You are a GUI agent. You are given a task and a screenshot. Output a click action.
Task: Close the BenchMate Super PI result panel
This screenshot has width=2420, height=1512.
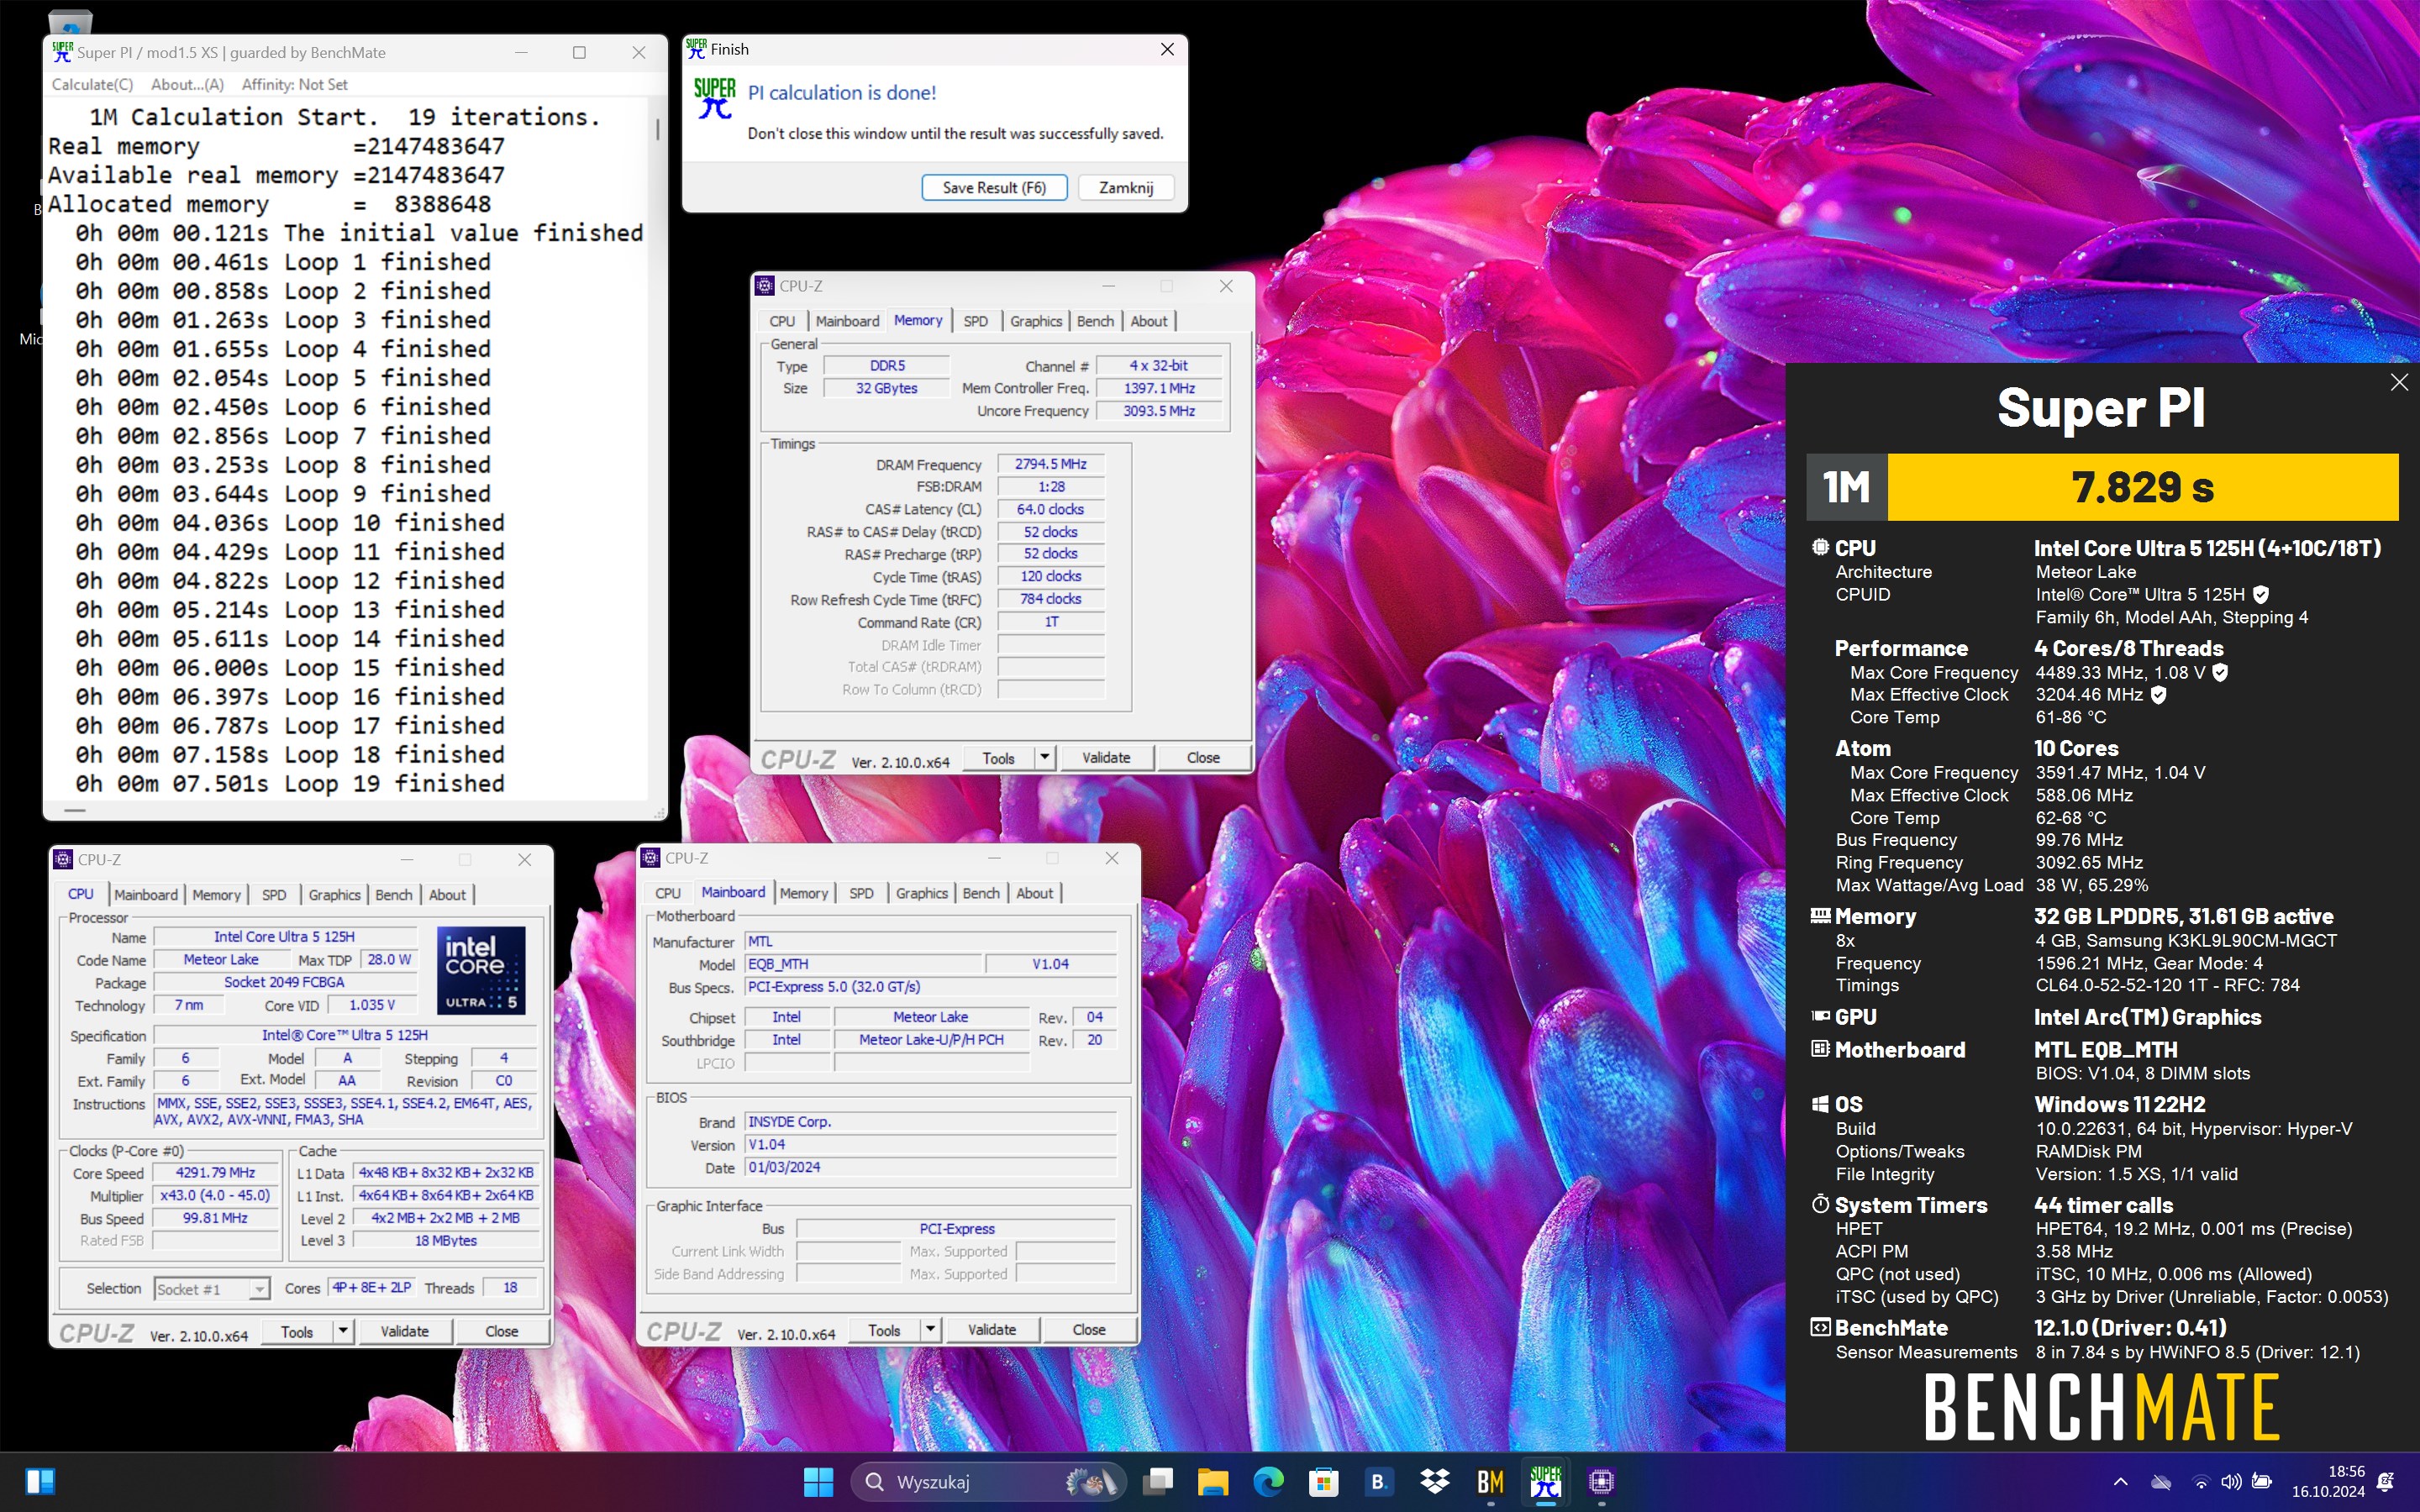click(2398, 383)
